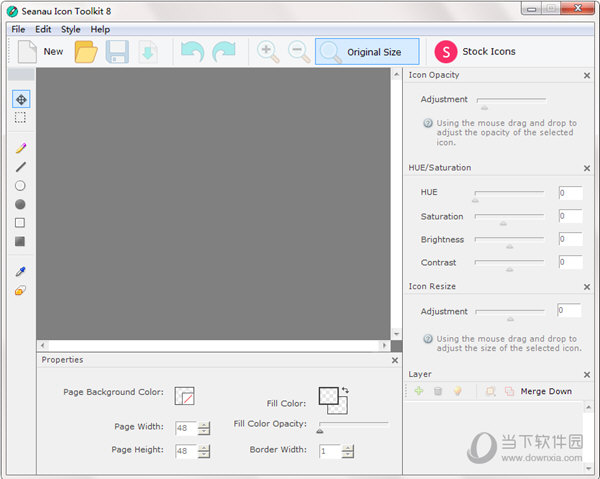Close the Icon Resize panel
The width and height of the screenshot is (600, 479).
click(587, 287)
